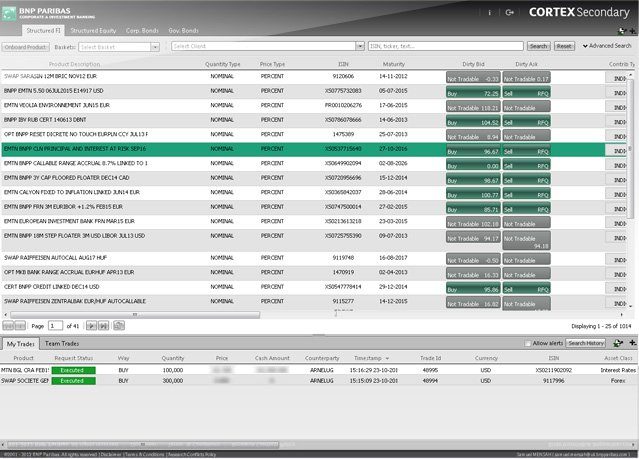Click Sell RFQ for EMTN BNPP 3Y CAP FLOORED FLOATER
The image size is (639, 459).
(x=526, y=179)
